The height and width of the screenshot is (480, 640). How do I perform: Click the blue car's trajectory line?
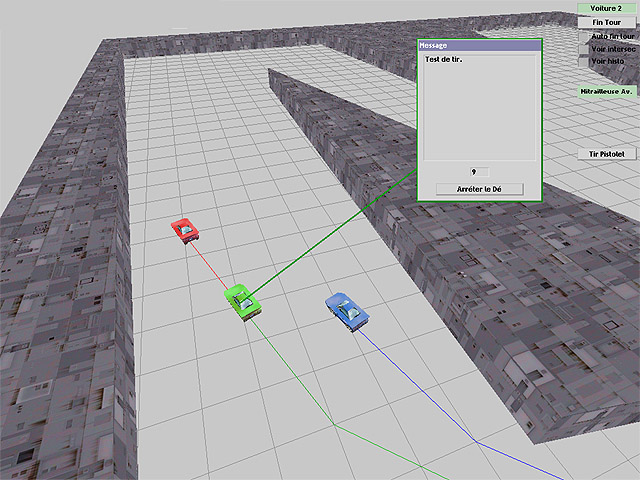point(420,390)
